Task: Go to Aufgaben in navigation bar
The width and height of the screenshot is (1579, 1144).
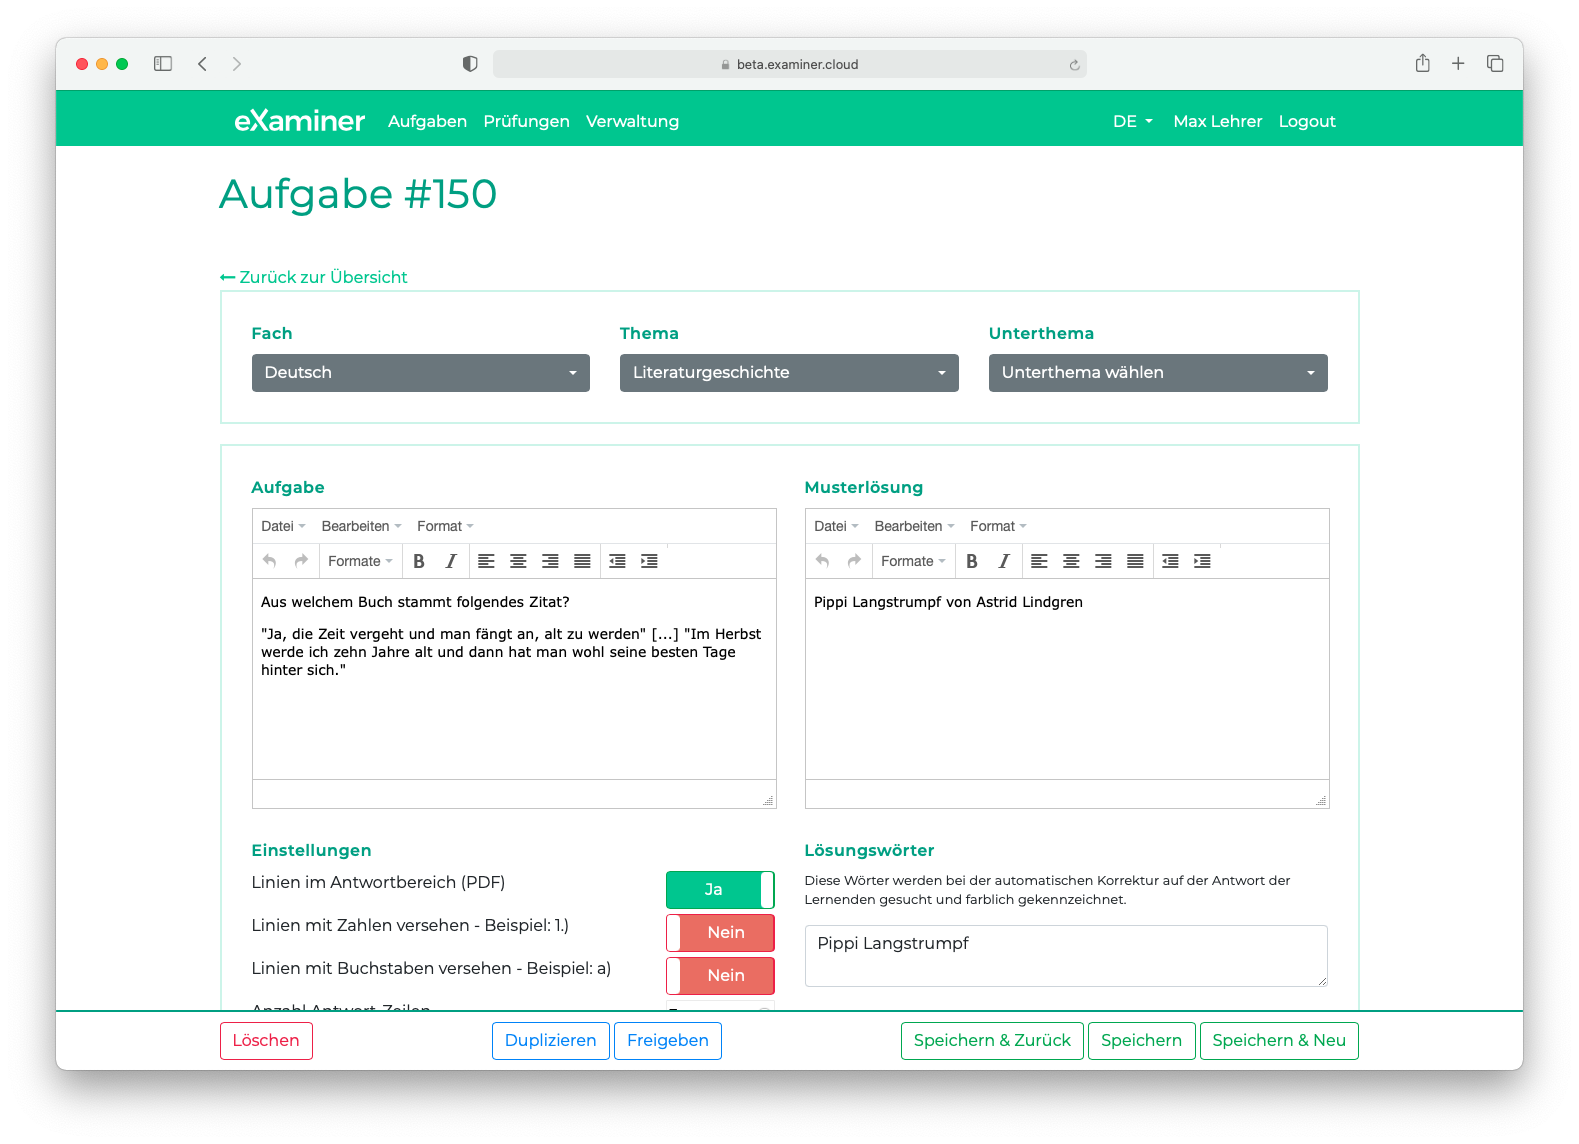Action: click(427, 121)
